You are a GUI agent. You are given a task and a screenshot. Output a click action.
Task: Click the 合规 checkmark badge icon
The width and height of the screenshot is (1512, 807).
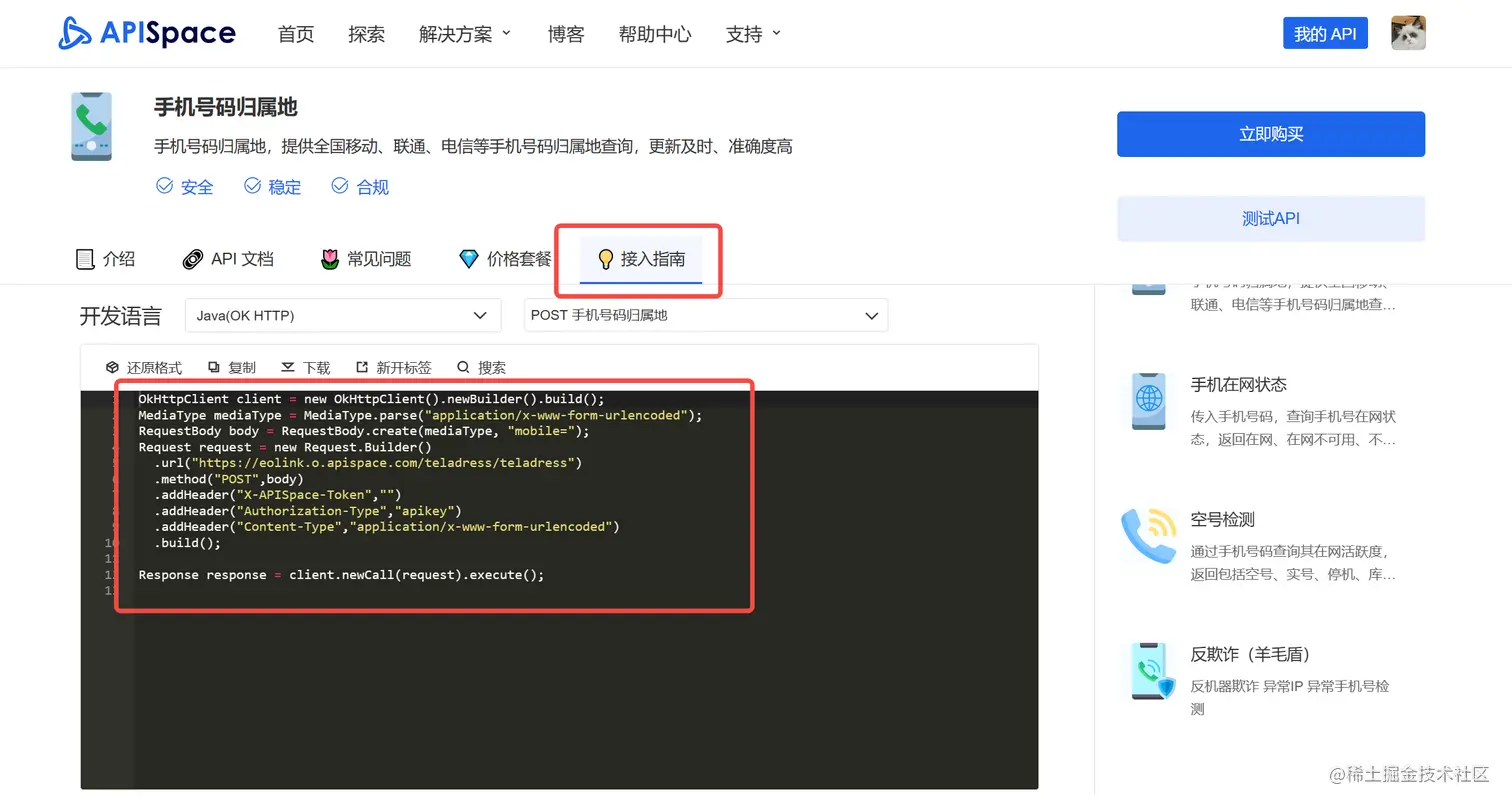pos(339,186)
